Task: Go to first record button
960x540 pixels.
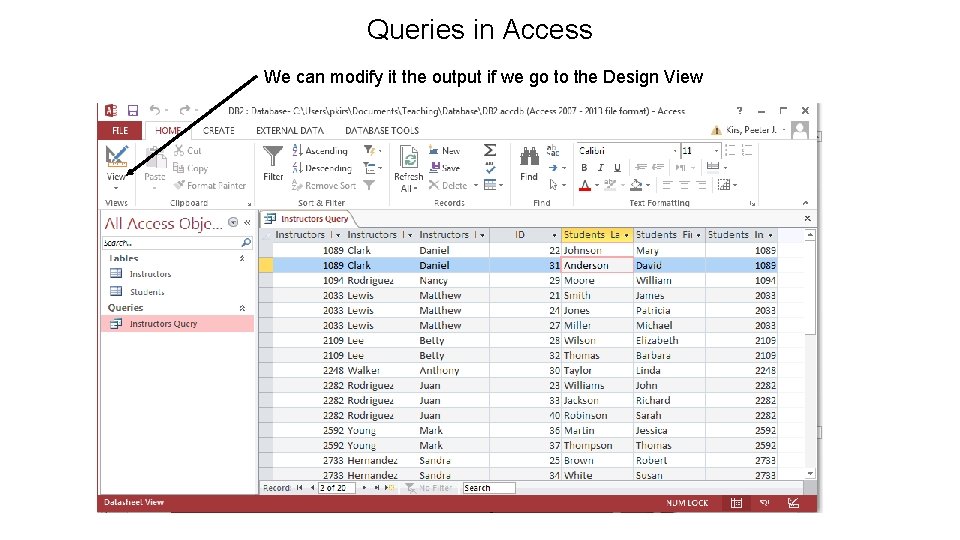Action: coord(299,488)
